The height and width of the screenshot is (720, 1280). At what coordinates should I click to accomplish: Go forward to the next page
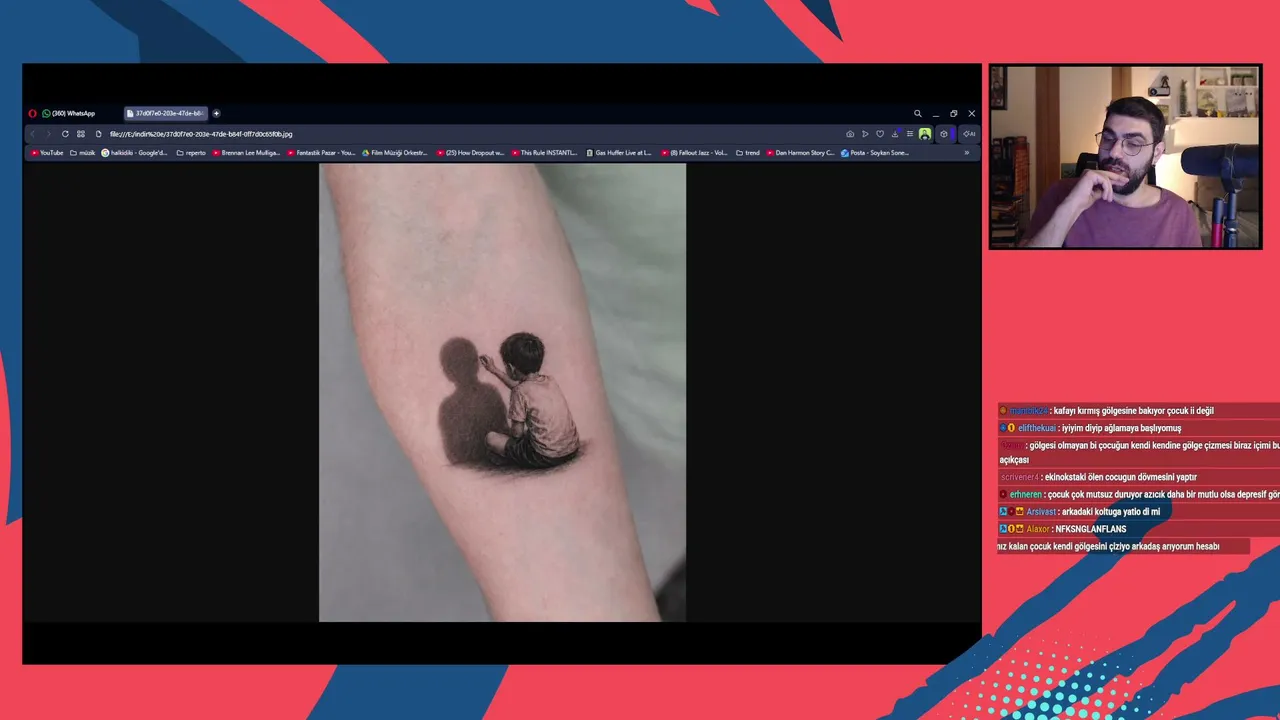point(48,134)
